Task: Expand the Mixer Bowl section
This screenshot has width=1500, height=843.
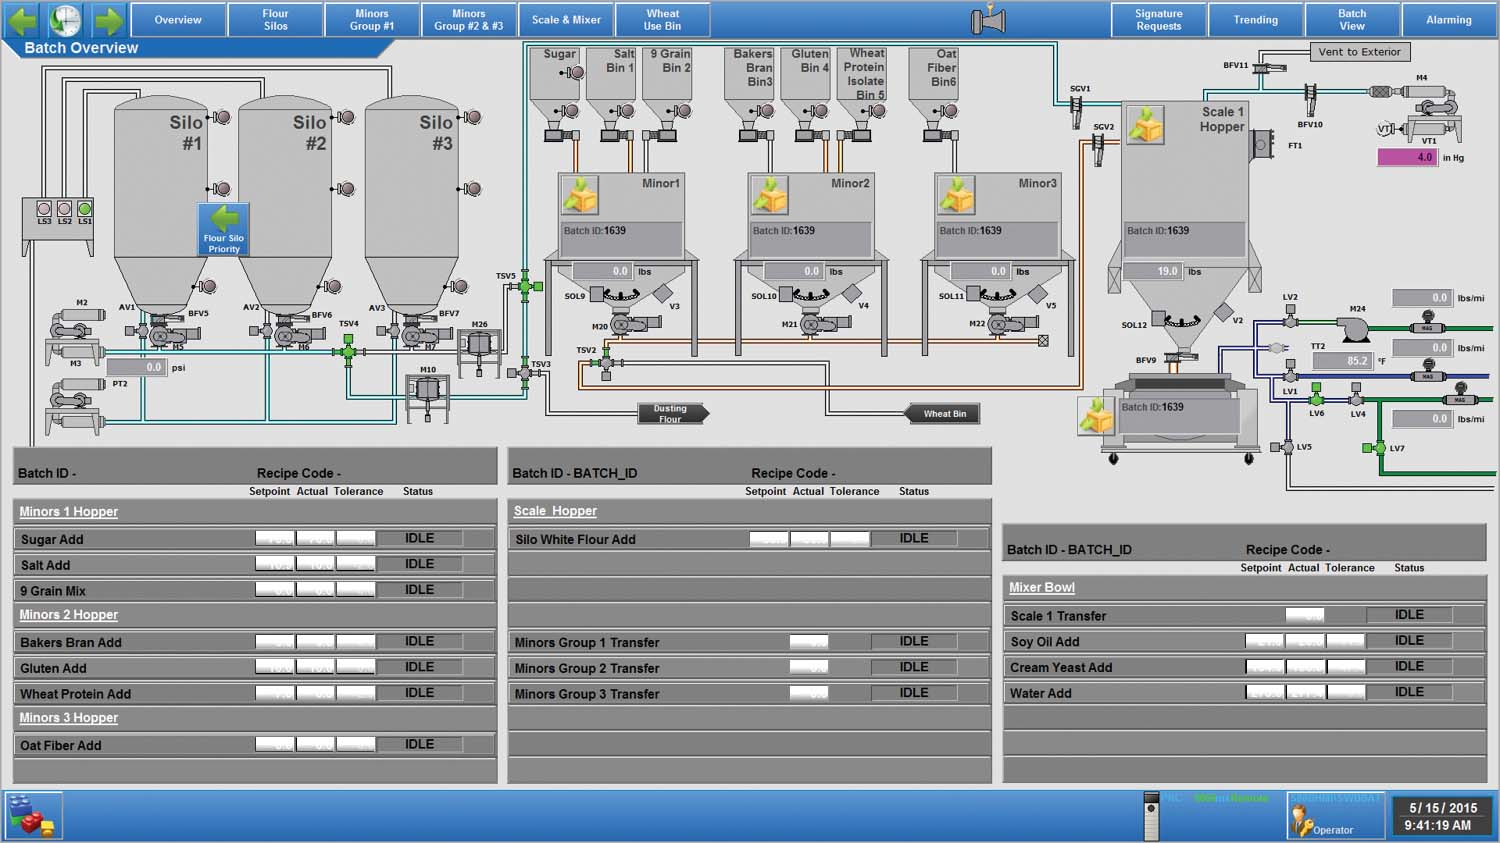Action: point(1040,587)
